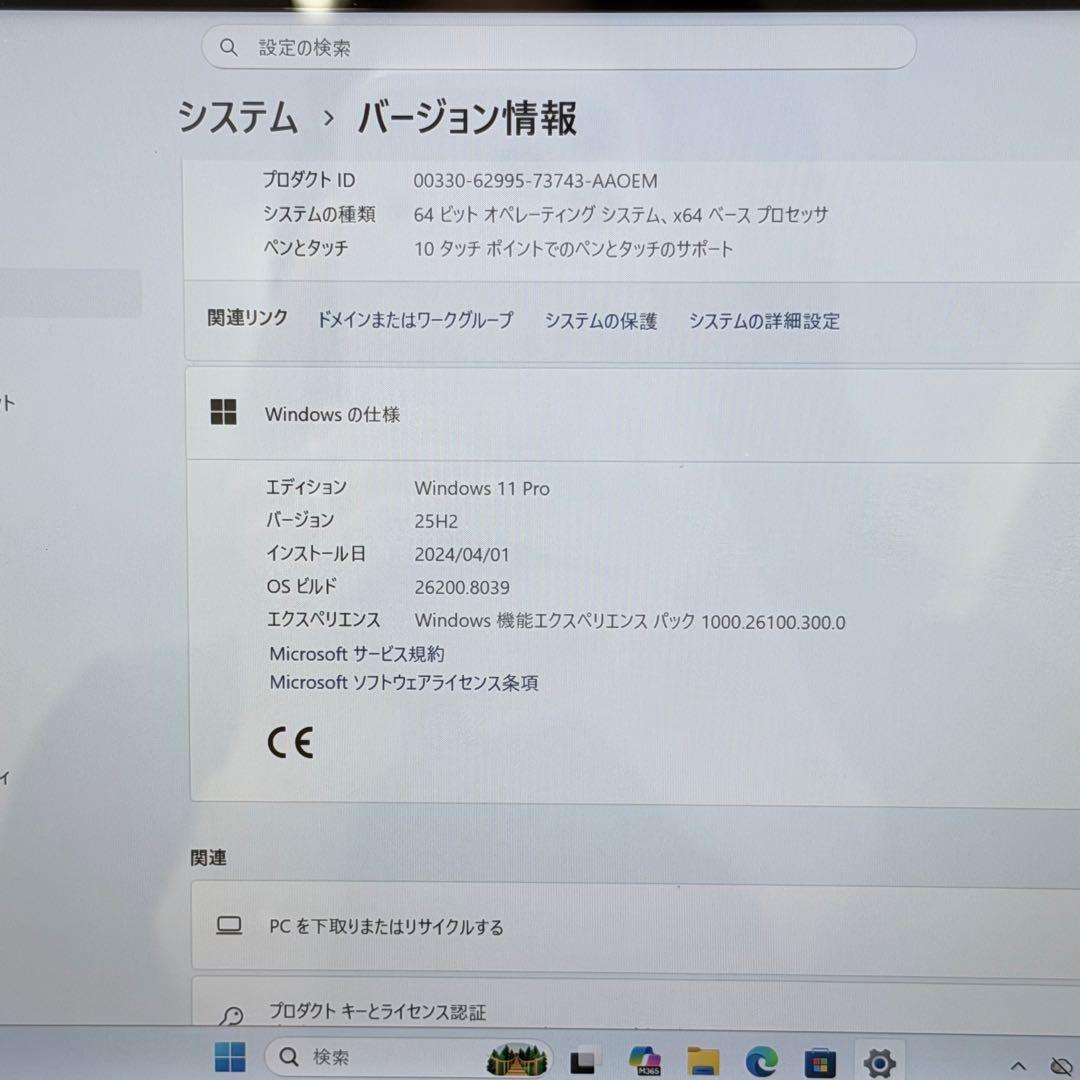
Task: Open ドメインまたはワークグループ link
Action: (415, 320)
